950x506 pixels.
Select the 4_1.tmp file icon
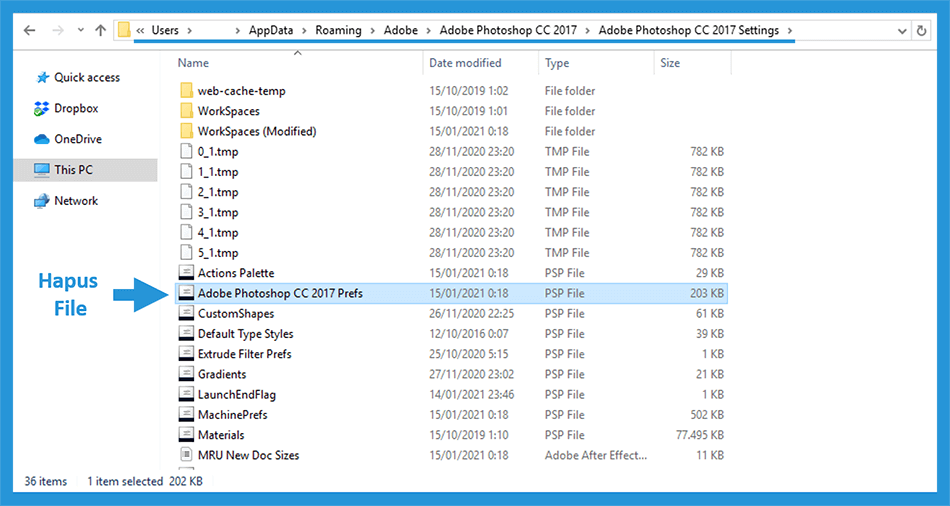pos(187,232)
